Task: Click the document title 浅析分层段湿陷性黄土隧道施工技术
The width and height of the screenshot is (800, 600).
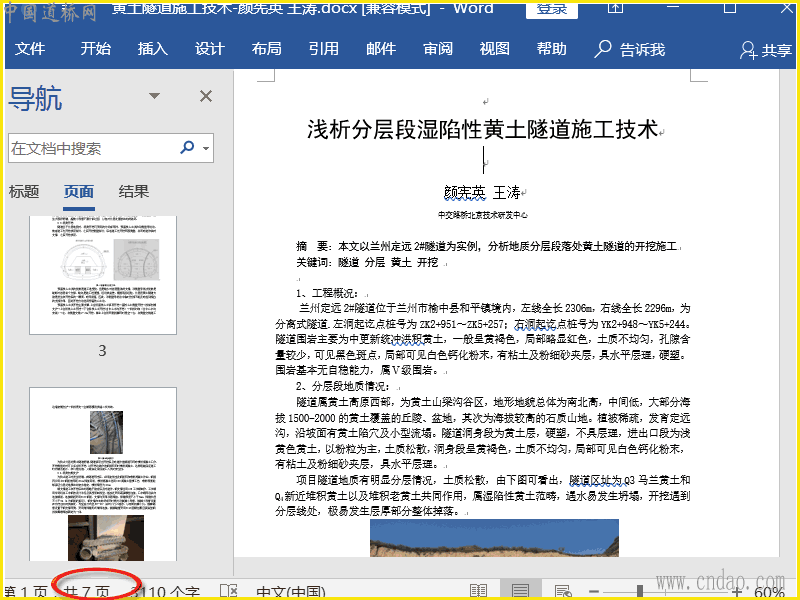Action: pyautogui.click(x=483, y=129)
